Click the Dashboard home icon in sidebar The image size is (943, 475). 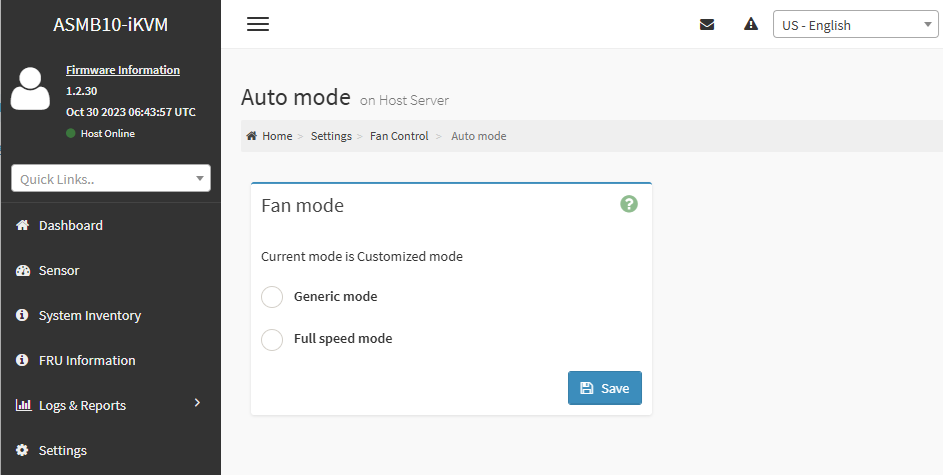tap(22, 225)
